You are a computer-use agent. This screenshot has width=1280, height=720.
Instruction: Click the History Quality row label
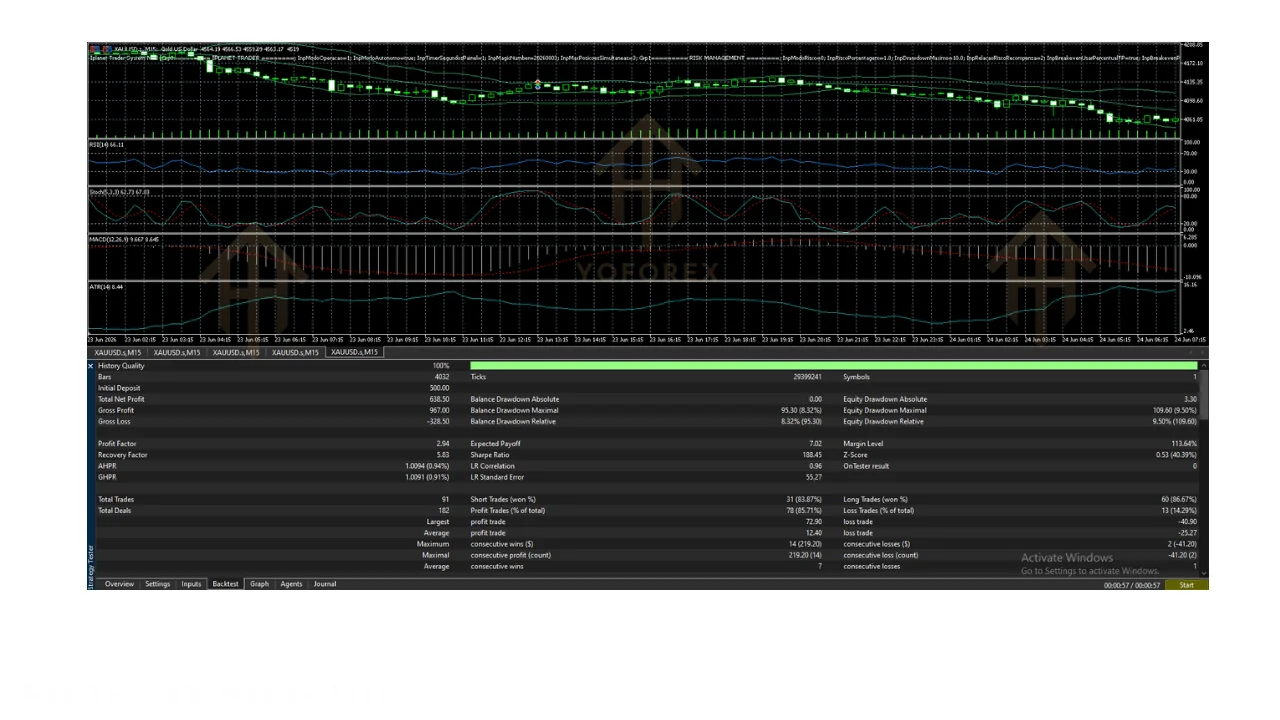(x=121, y=366)
